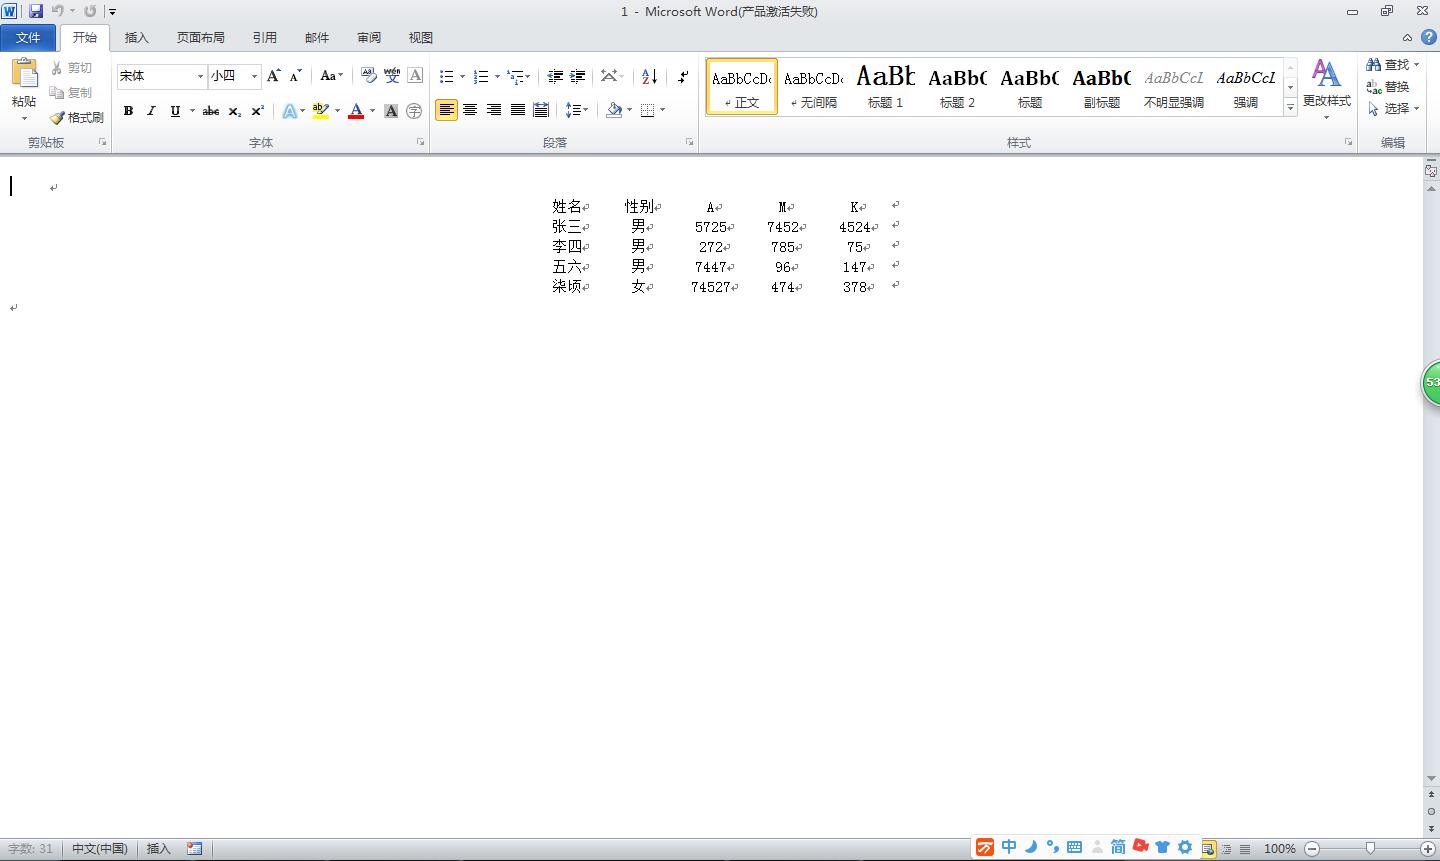Click the Change Styles (更改样式) button
The height and width of the screenshot is (861, 1440).
click(x=1326, y=88)
